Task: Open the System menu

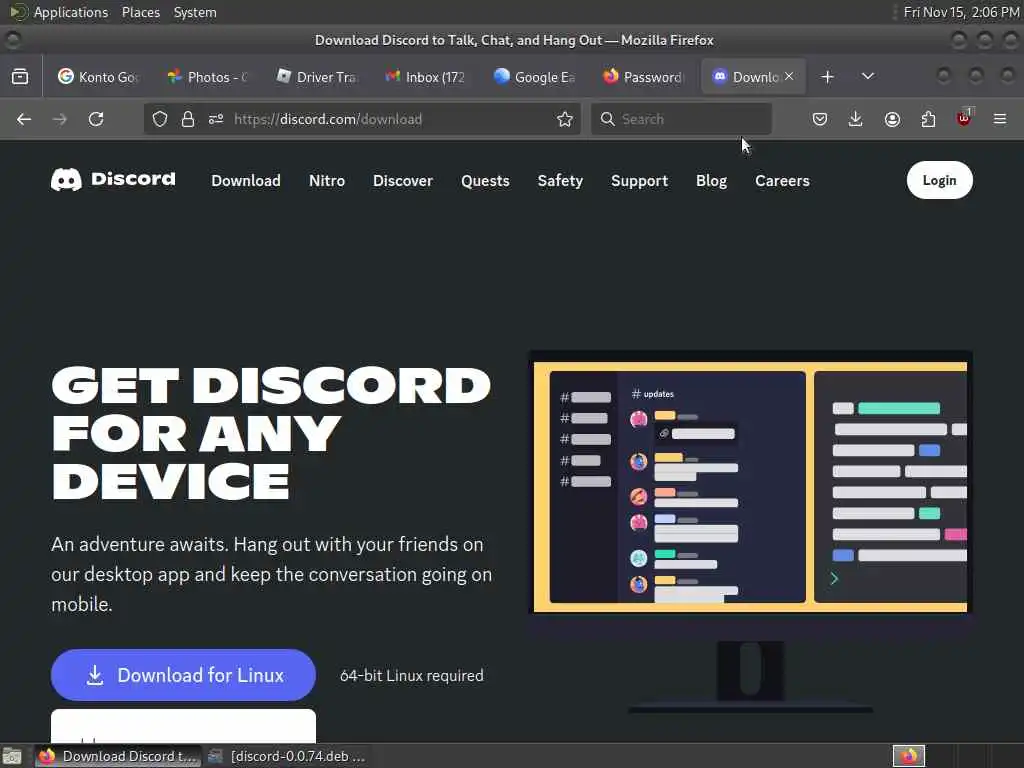Action: [195, 12]
